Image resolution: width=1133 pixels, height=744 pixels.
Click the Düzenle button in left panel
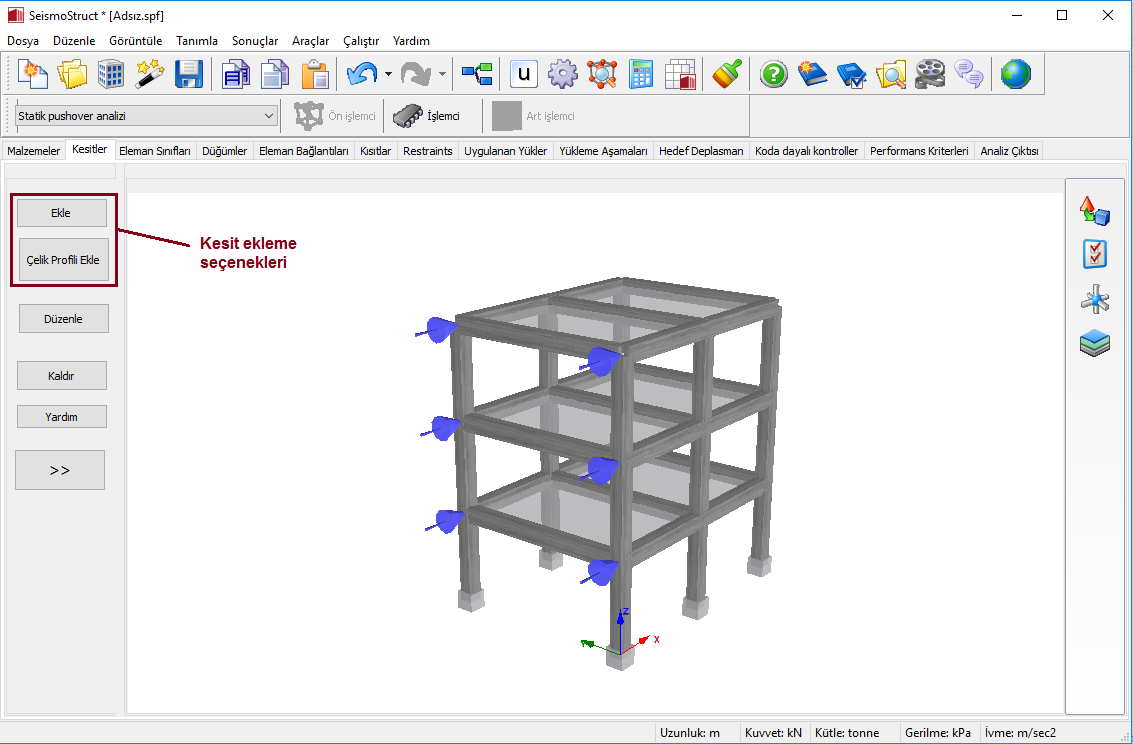pos(63,319)
